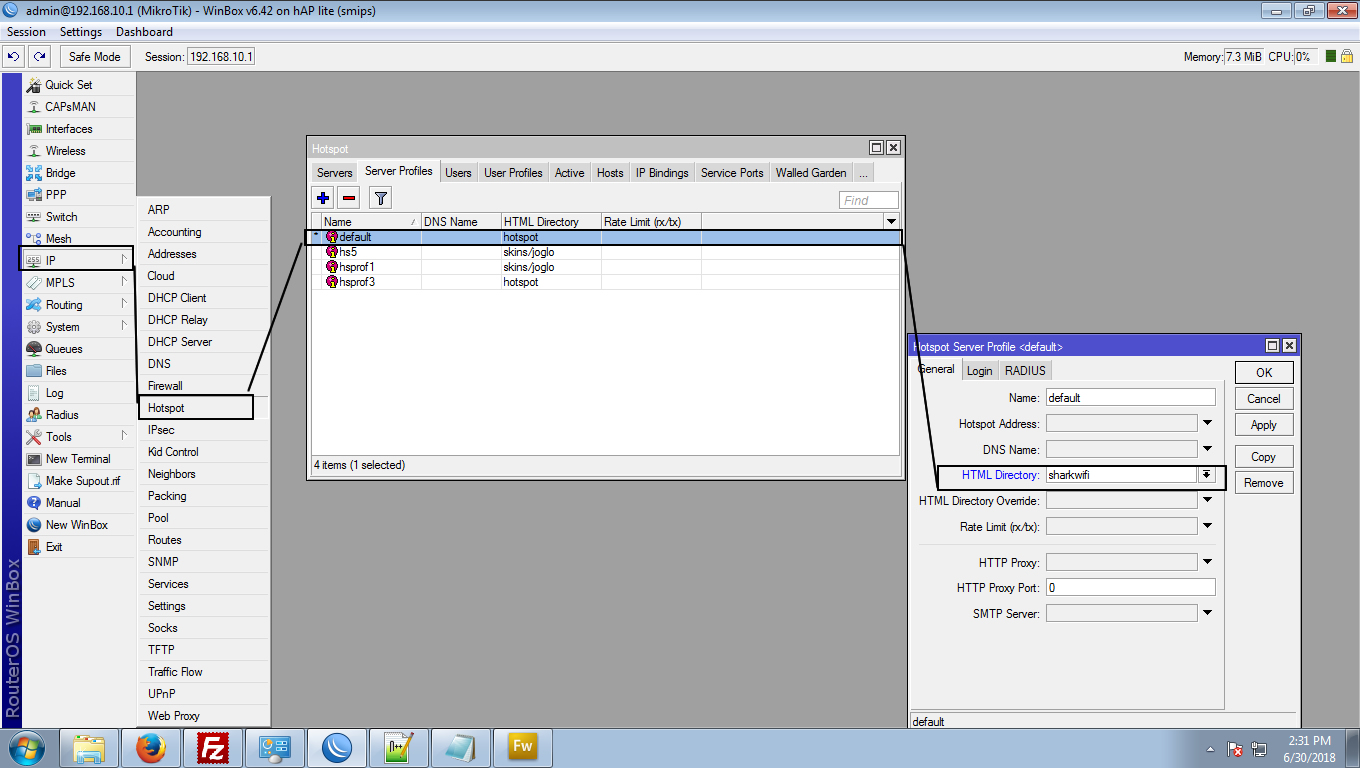Click Exit in sidebar
This screenshot has height=768, width=1360.
(78, 547)
